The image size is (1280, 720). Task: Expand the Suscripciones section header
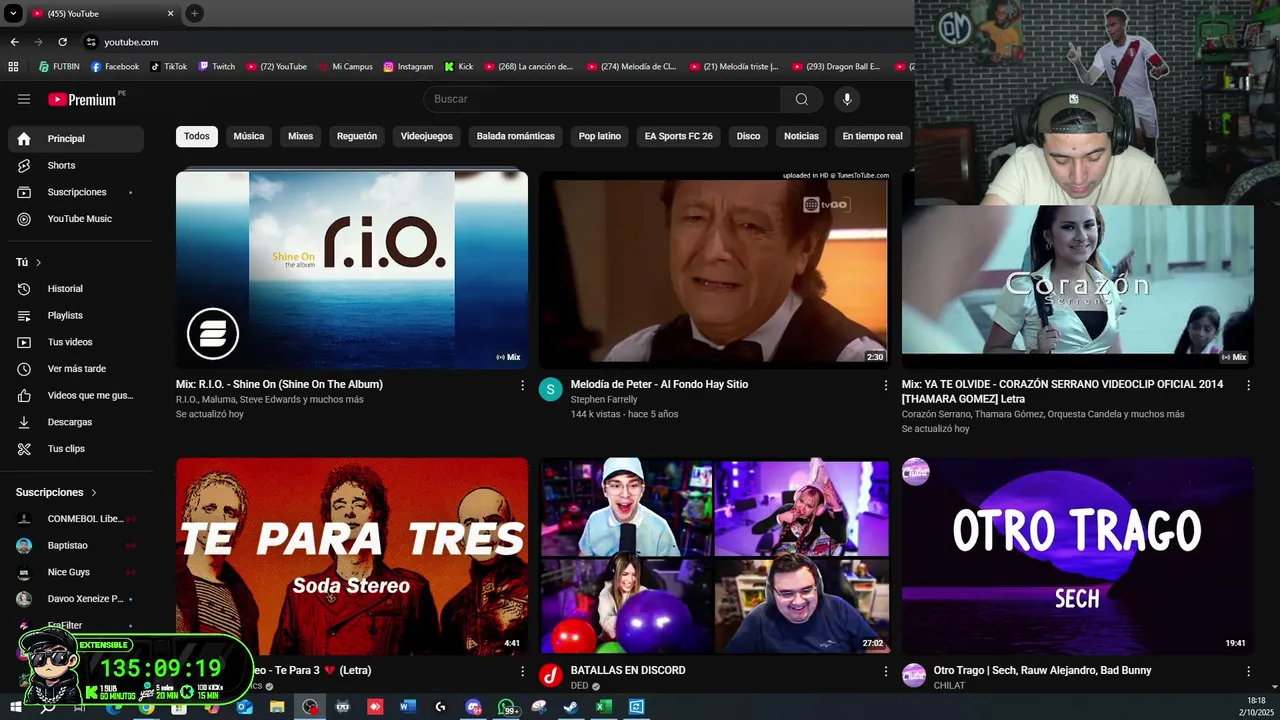click(57, 492)
